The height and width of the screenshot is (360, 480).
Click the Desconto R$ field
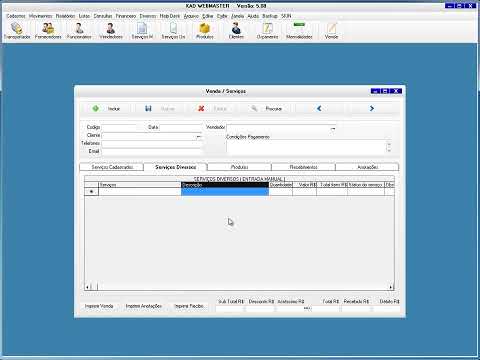click(x=261, y=309)
